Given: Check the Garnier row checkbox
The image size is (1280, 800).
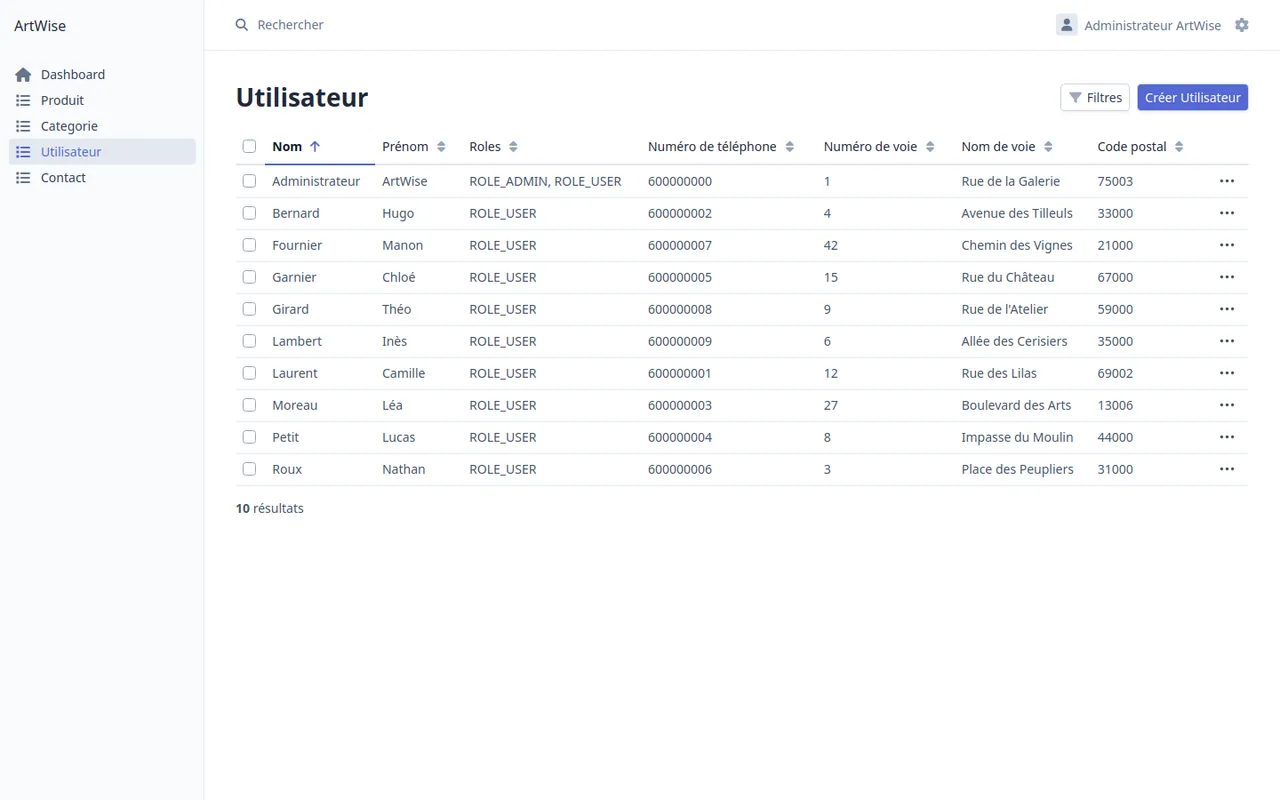Looking at the screenshot, I should point(249,278).
